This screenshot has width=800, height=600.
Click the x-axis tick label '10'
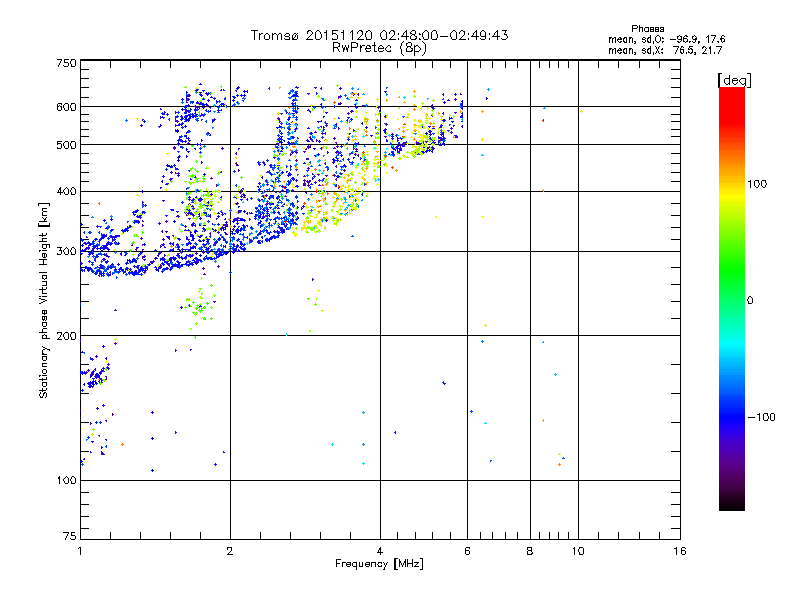(x=578, y=551)
